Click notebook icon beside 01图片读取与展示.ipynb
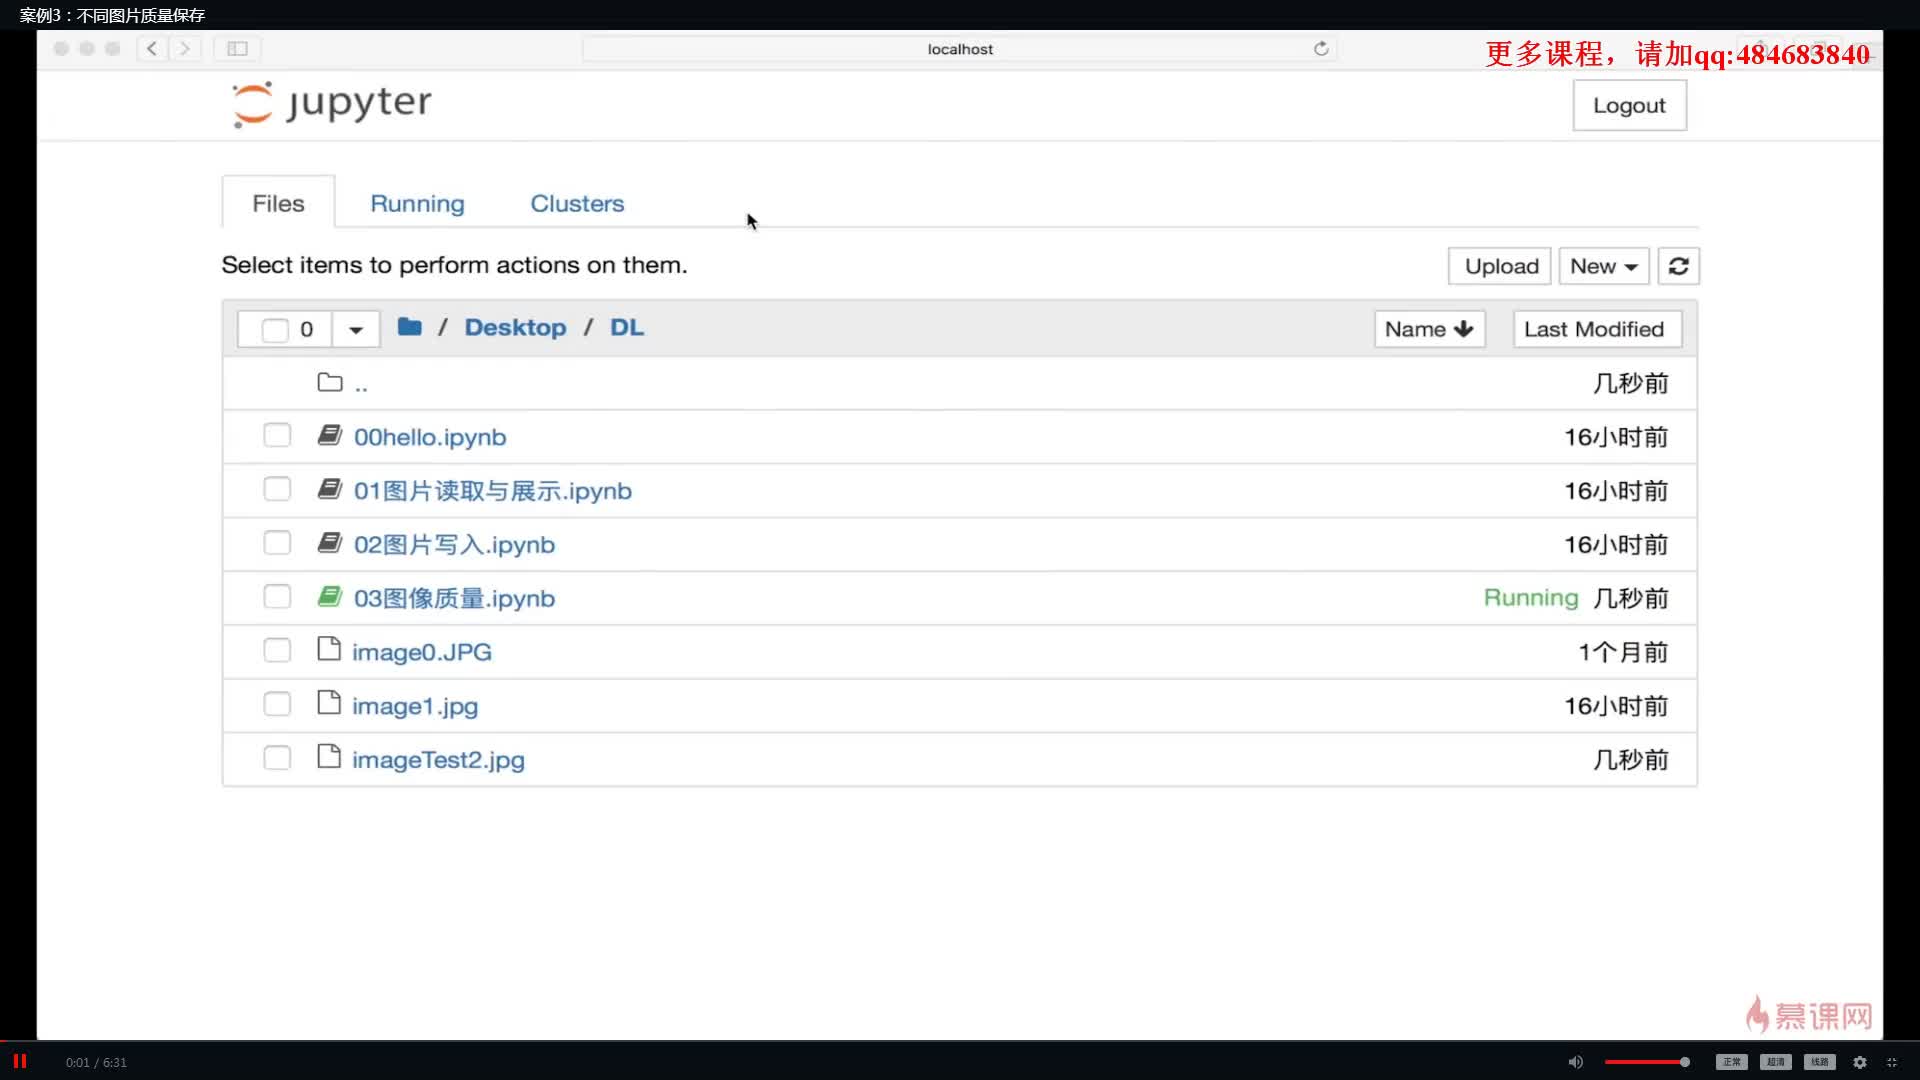This screenshot has width=1920, height=1080. pyautogui.click(x=329, y=489)
